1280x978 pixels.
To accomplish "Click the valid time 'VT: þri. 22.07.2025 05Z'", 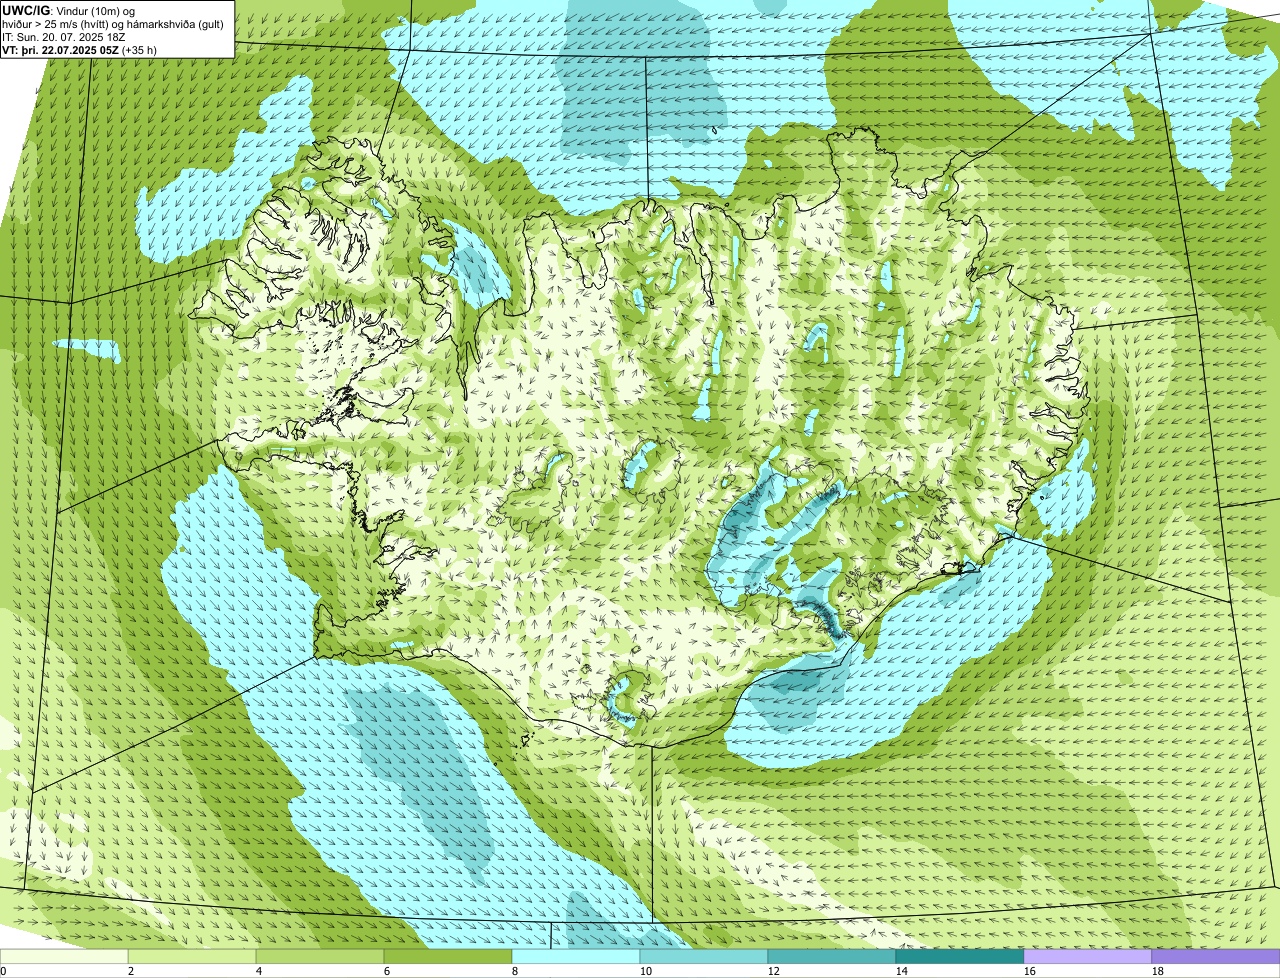I will [x=62, y=49].
